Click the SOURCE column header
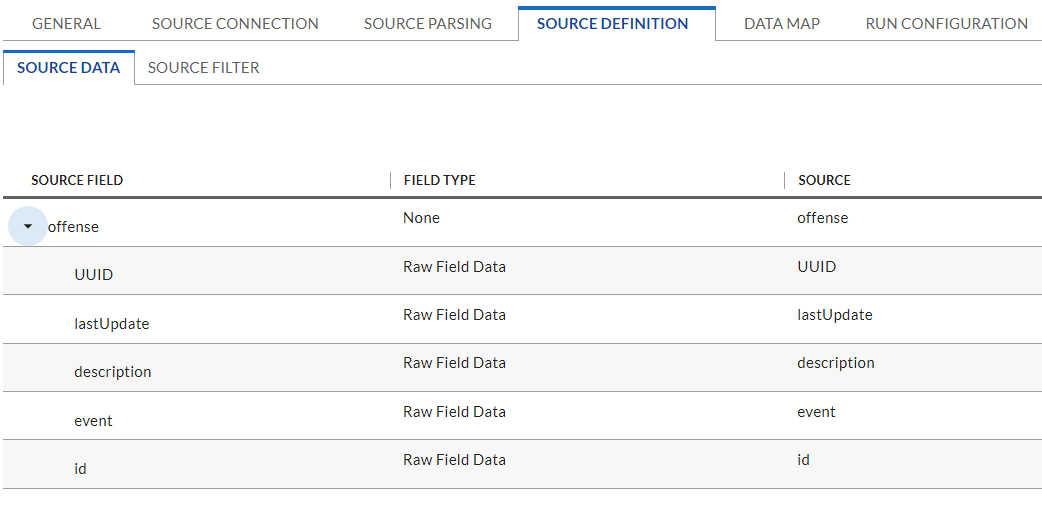The width and height of the screenshot is (1042, 507). coord(824,180)
